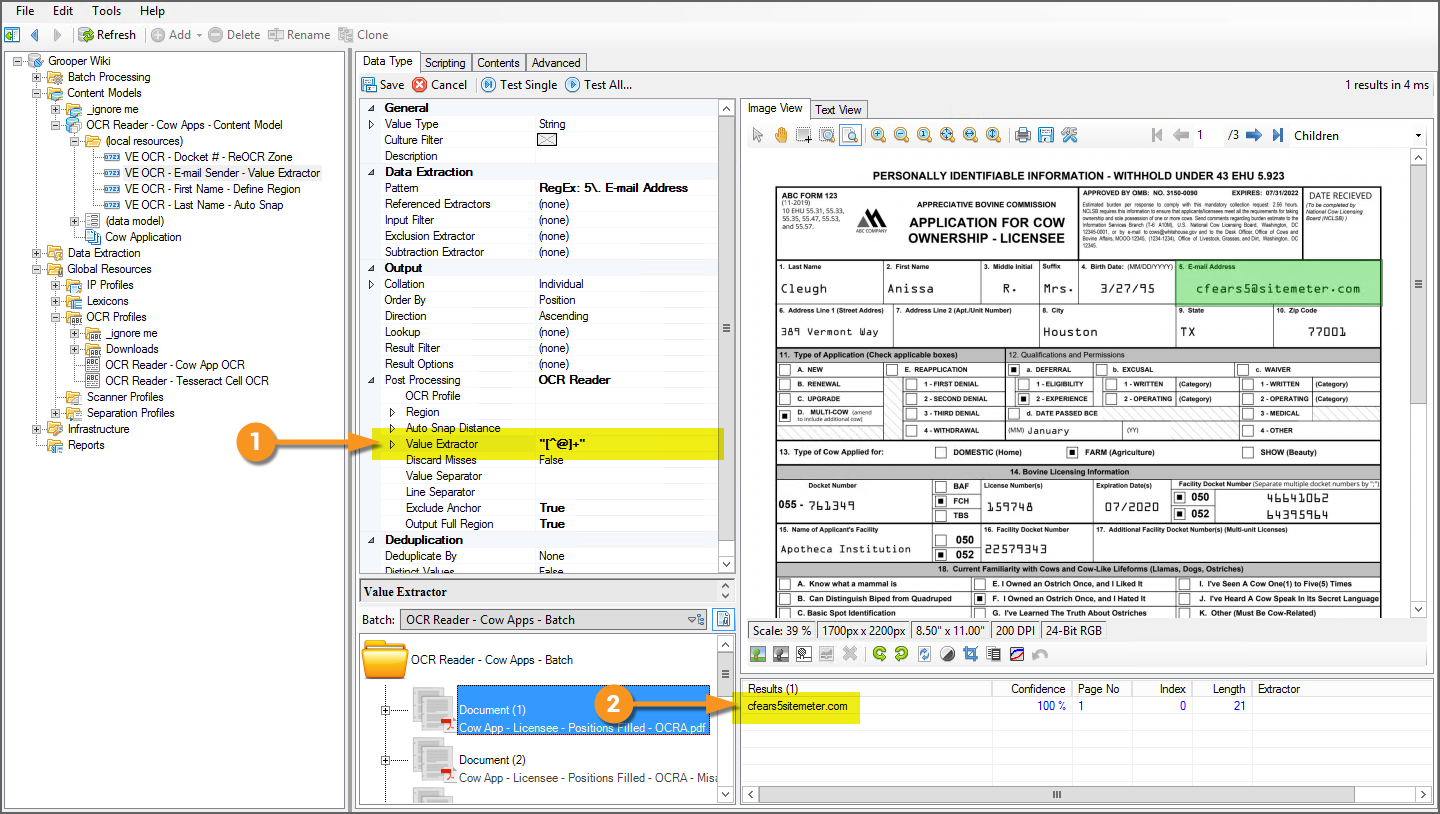This screenshot has width=1440, height=814.
Task: Click the Save button
Action: tap(383, 85)
